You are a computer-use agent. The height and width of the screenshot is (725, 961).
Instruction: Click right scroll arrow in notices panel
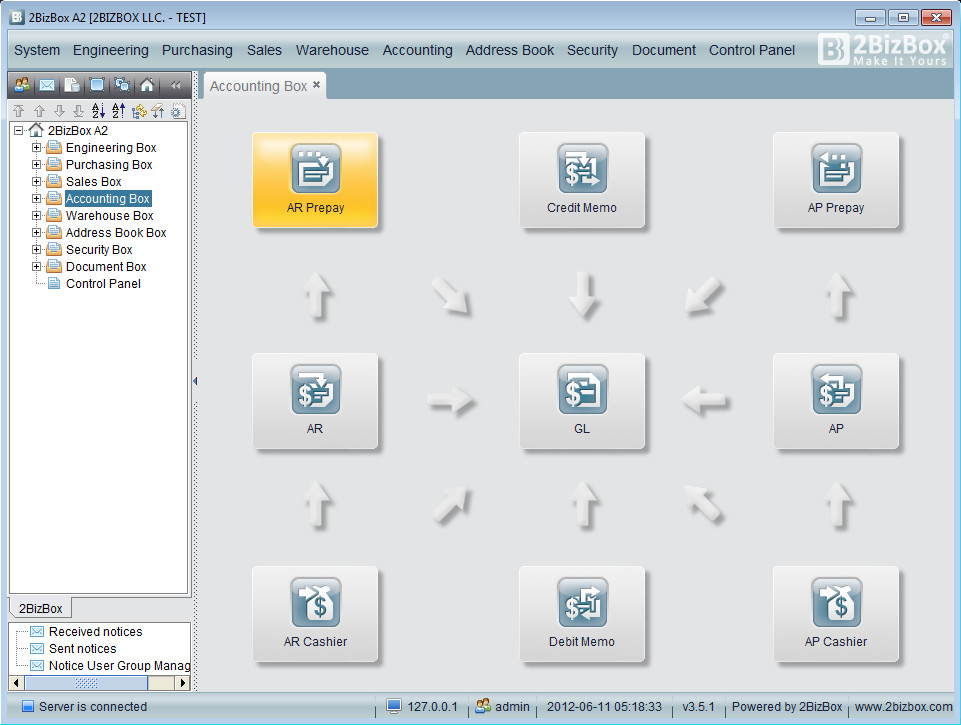click(x=182, y=683)
